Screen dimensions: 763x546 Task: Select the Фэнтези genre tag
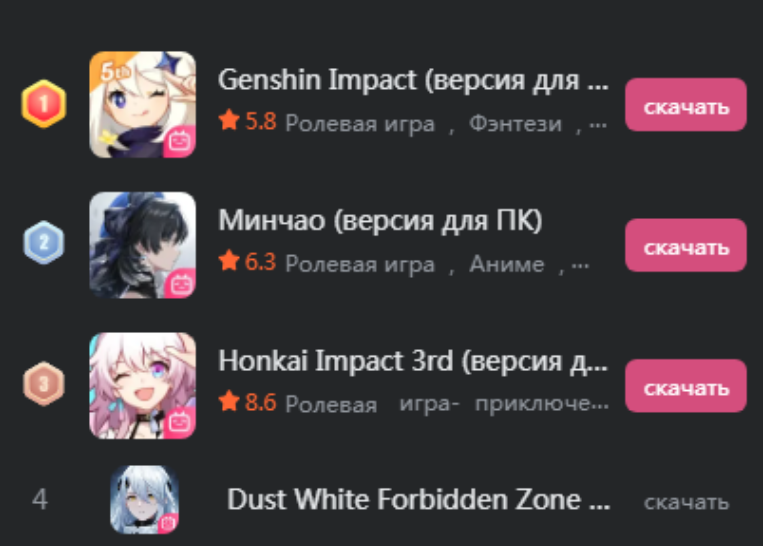tap(515, 124)
